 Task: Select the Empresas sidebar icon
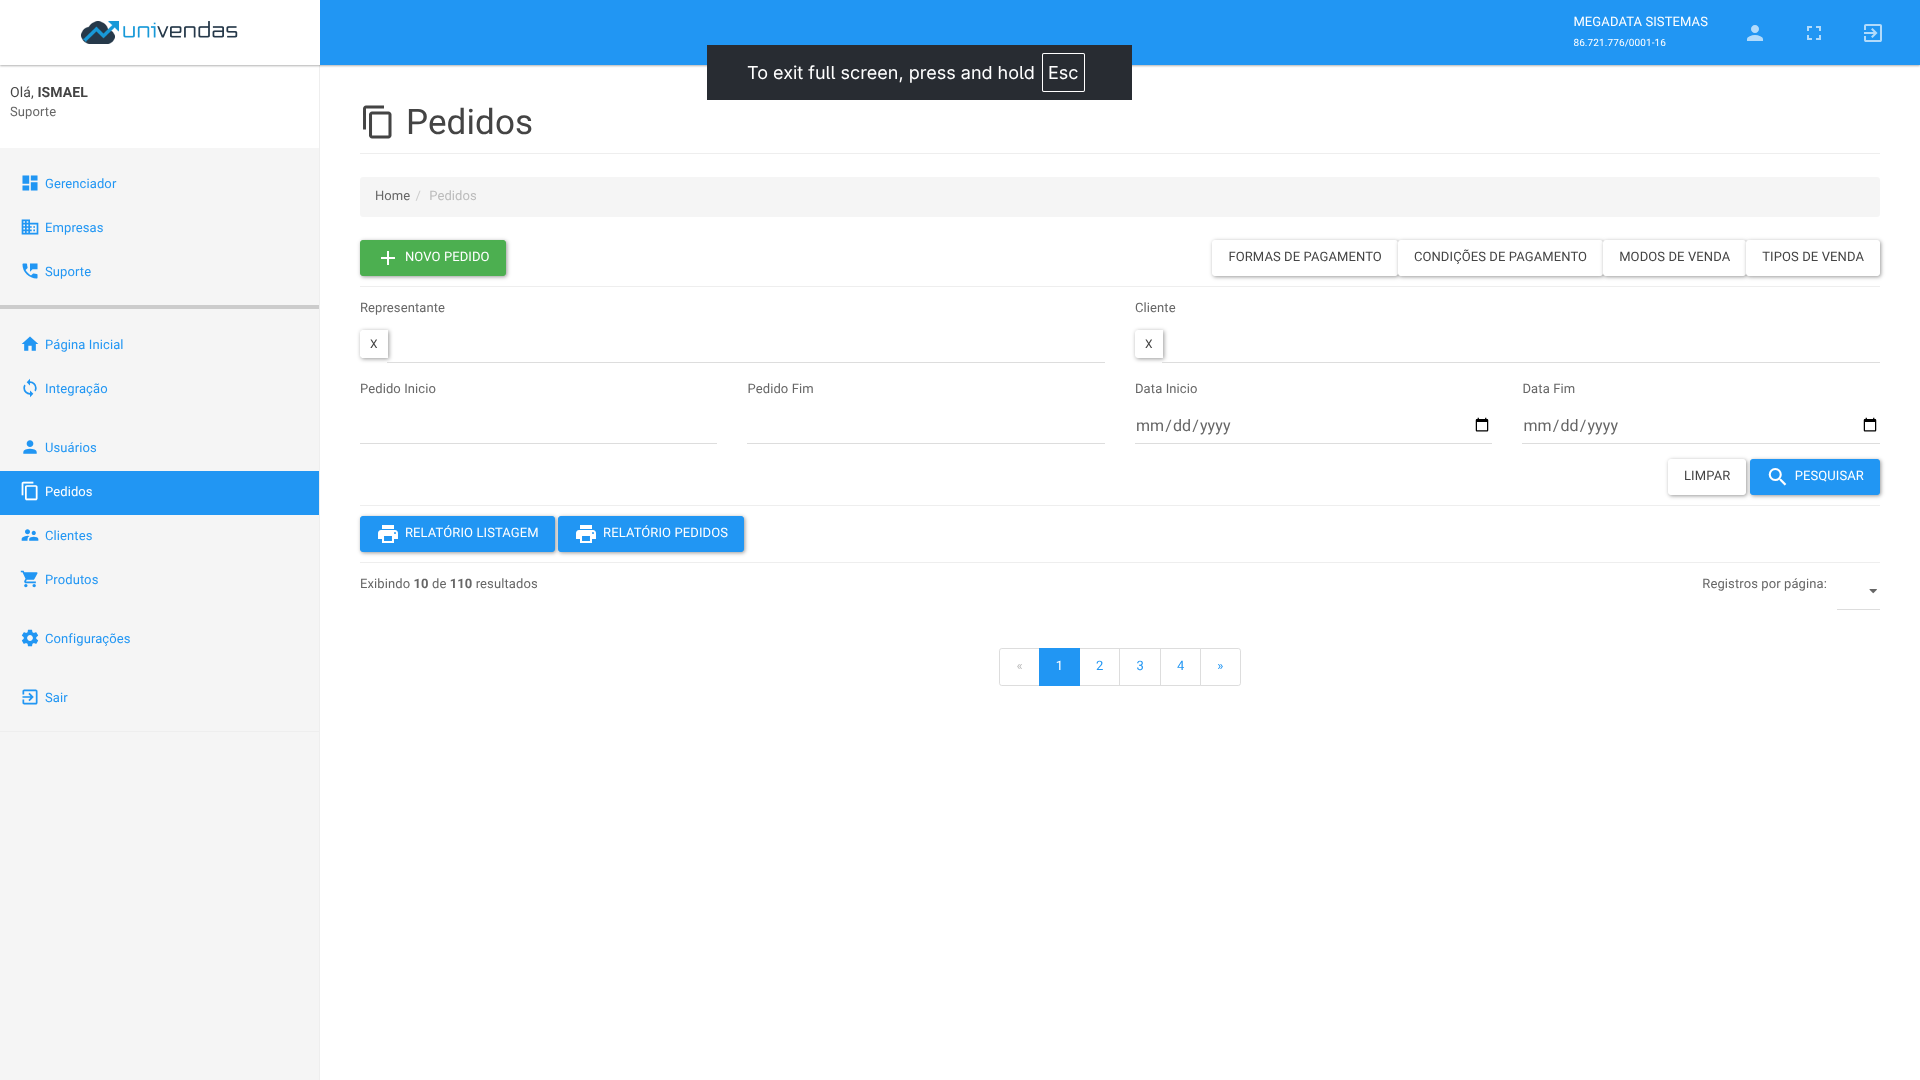(29, 227)
